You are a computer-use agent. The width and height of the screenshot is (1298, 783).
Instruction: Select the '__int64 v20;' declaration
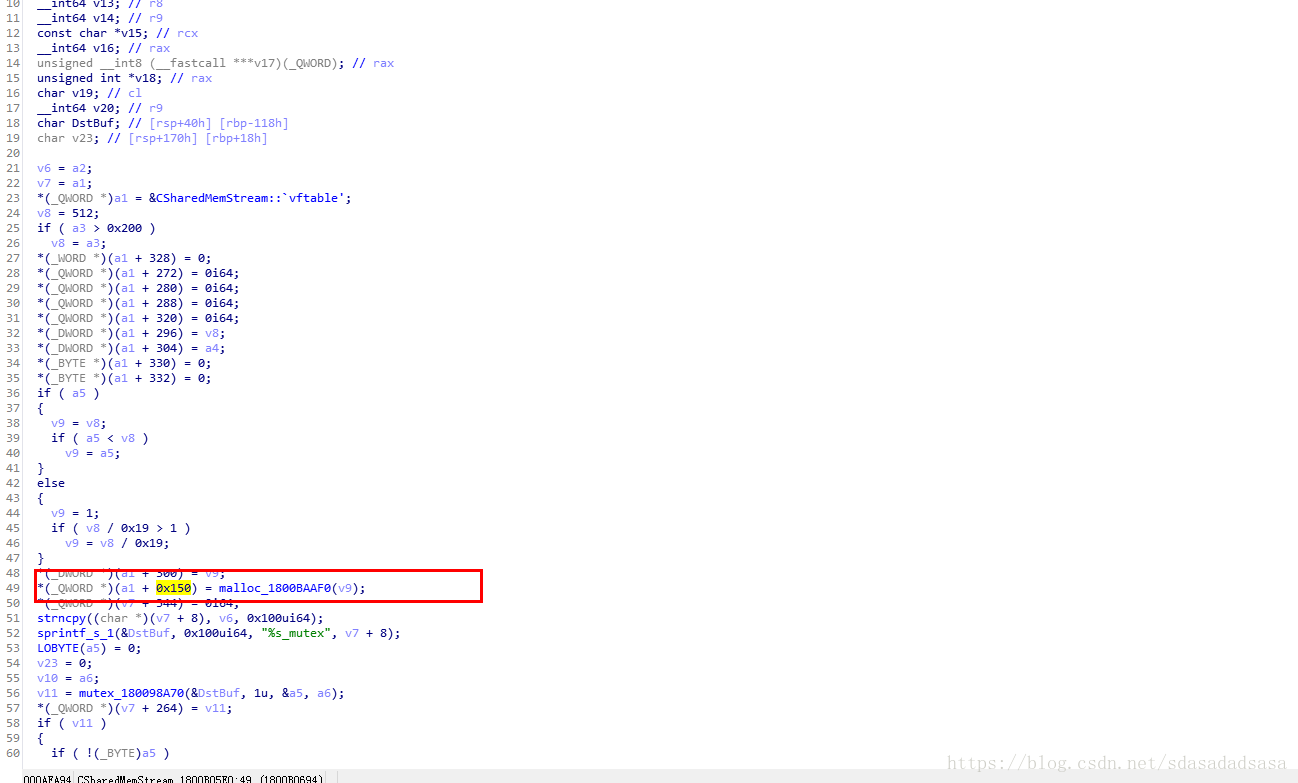[x=79, y=108]
